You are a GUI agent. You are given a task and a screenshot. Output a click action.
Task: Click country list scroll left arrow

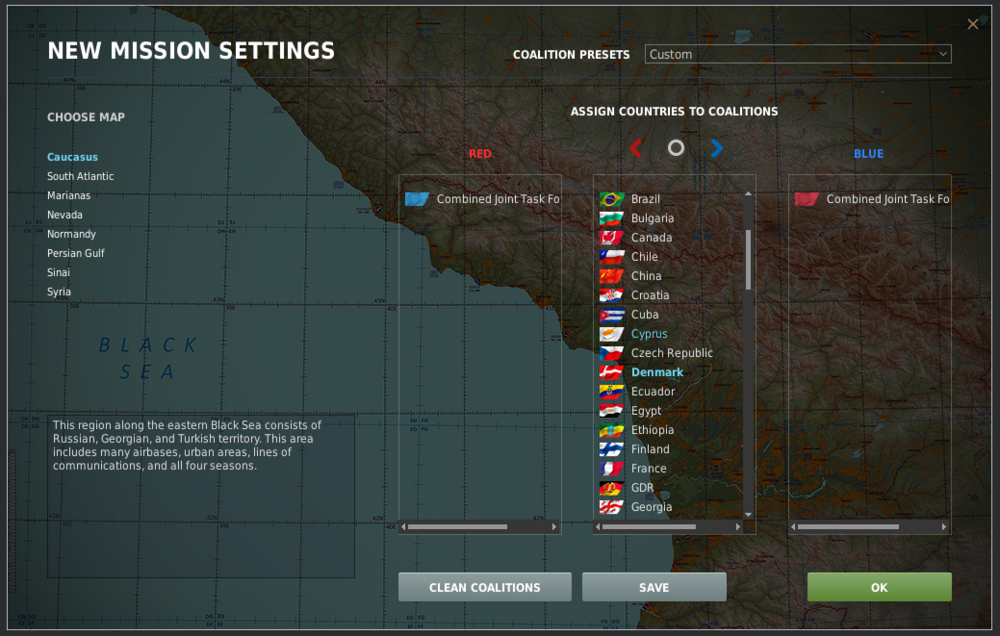(598, 527)
